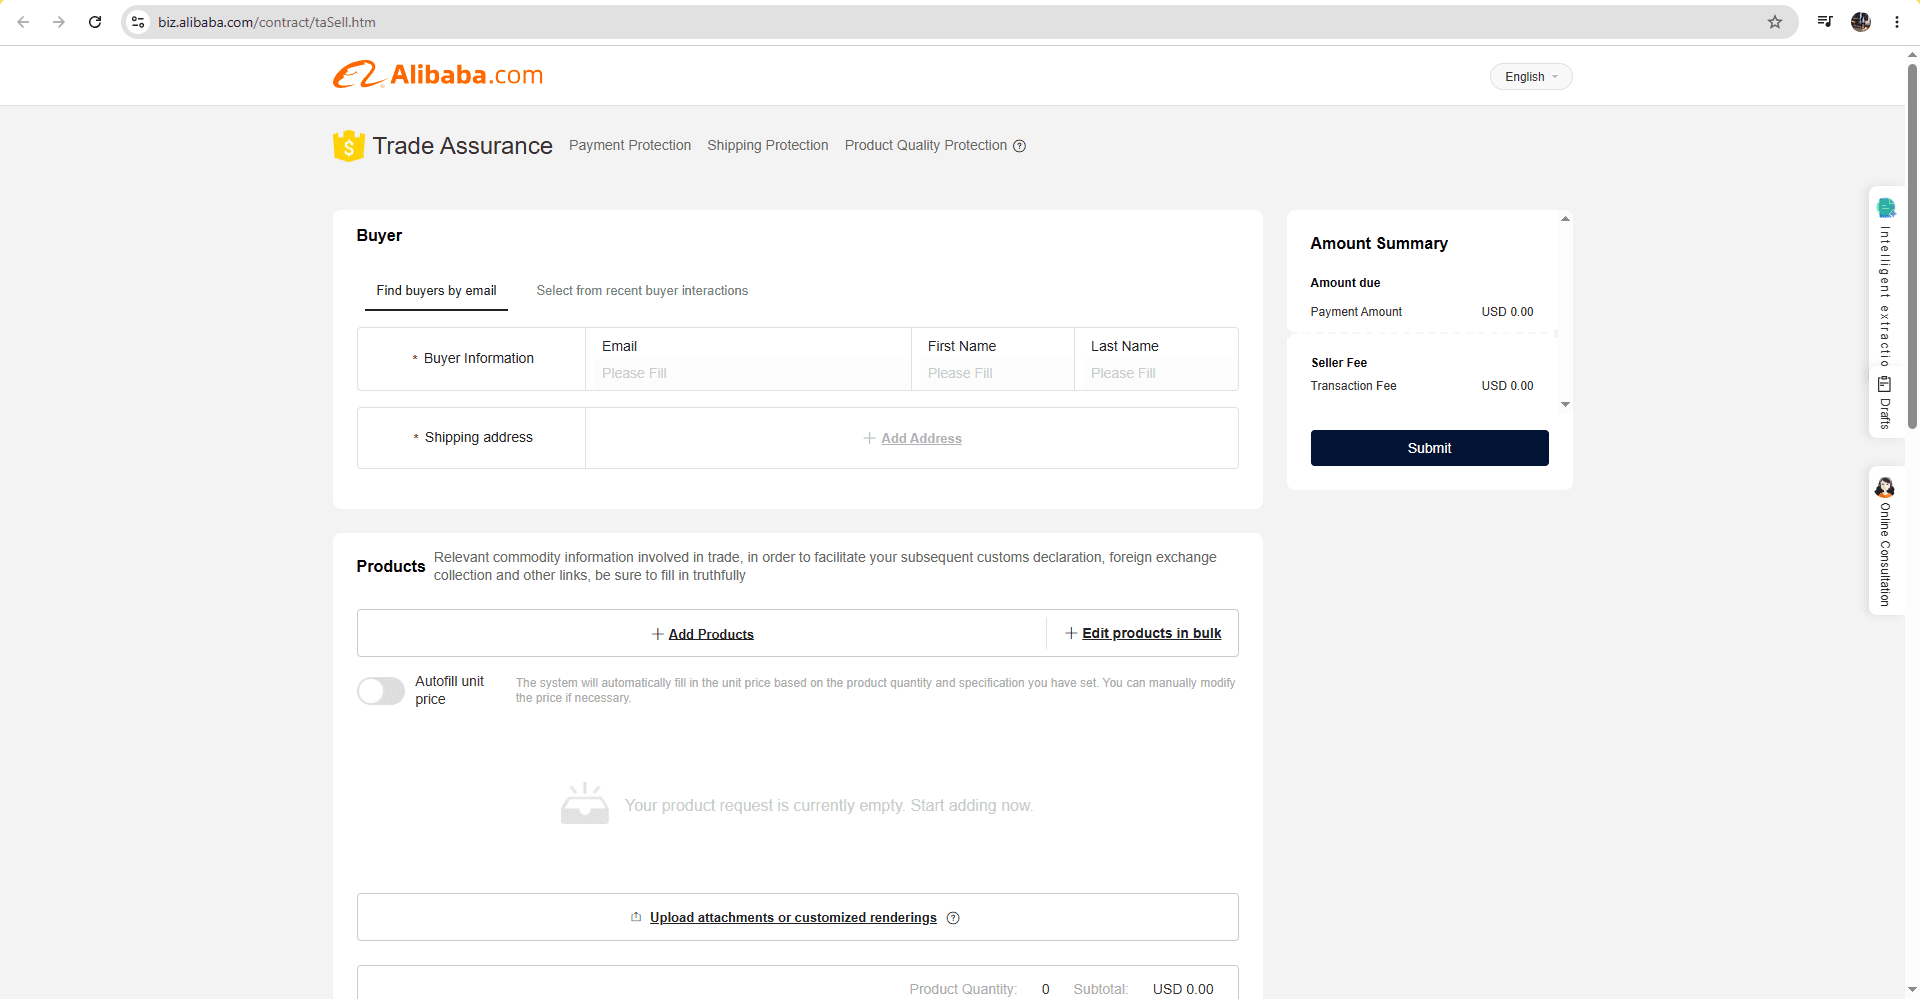The height and width of the screenshot is (999, 1920).
Task: Click the page vertical scrollbar thumb
Action: 1912,245
